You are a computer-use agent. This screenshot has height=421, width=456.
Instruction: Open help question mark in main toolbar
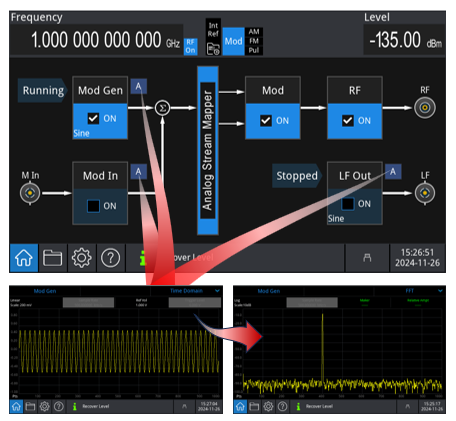[x=110, y=258]
